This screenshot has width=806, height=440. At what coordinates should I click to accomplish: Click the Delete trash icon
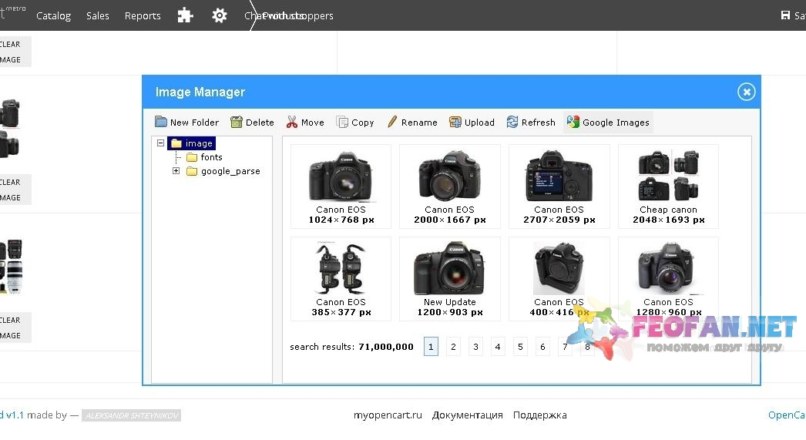pos(236,122)
